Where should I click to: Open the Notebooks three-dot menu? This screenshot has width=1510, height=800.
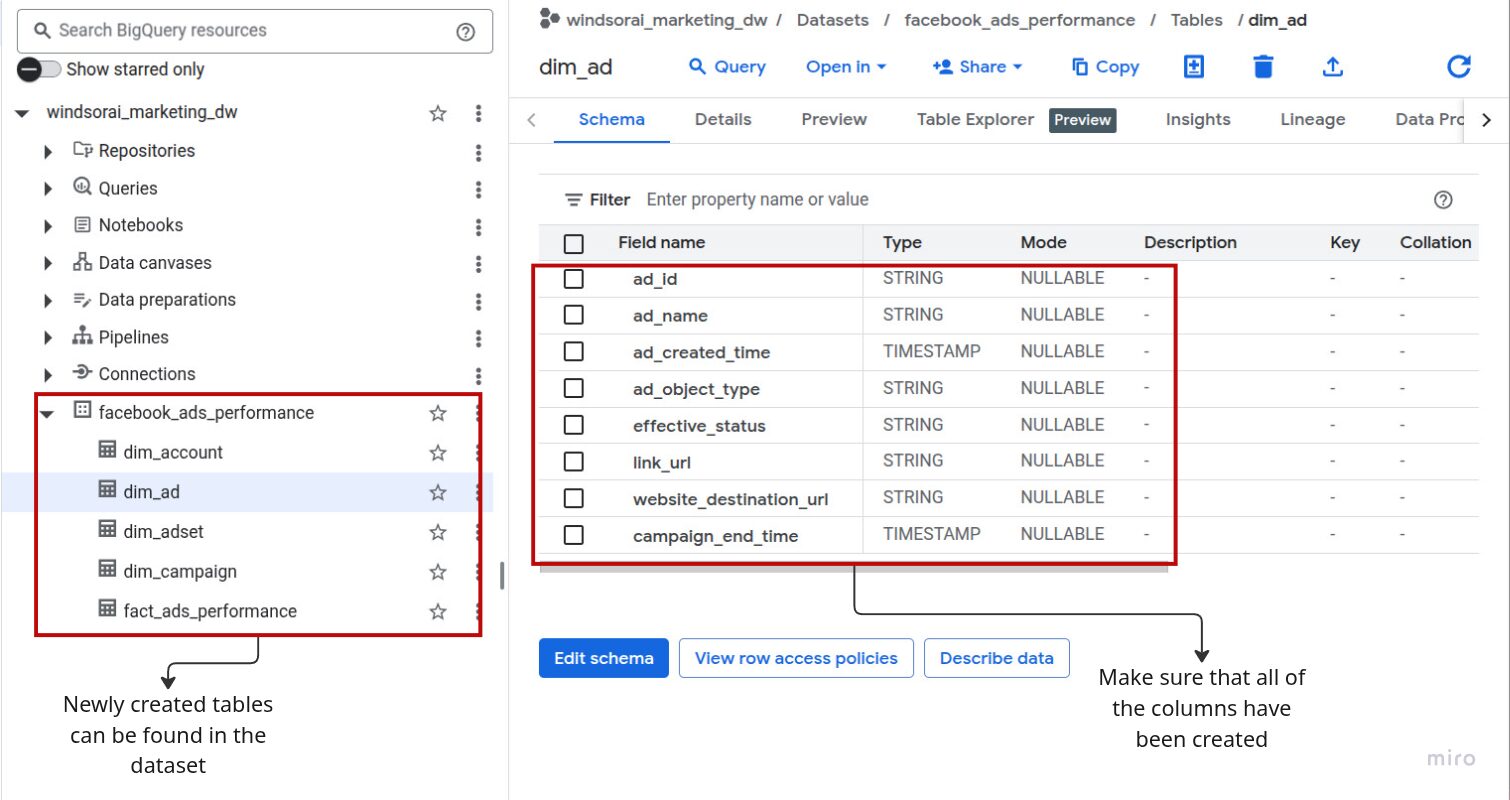coord(479,226)
